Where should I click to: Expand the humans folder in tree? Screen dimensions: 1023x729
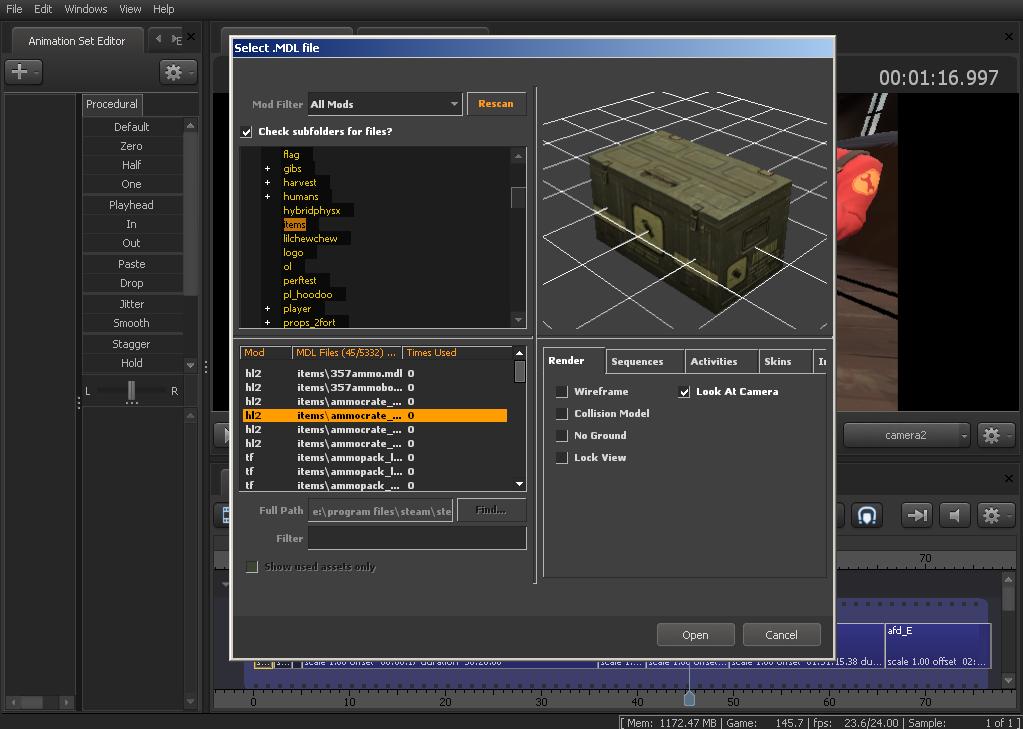267,197
